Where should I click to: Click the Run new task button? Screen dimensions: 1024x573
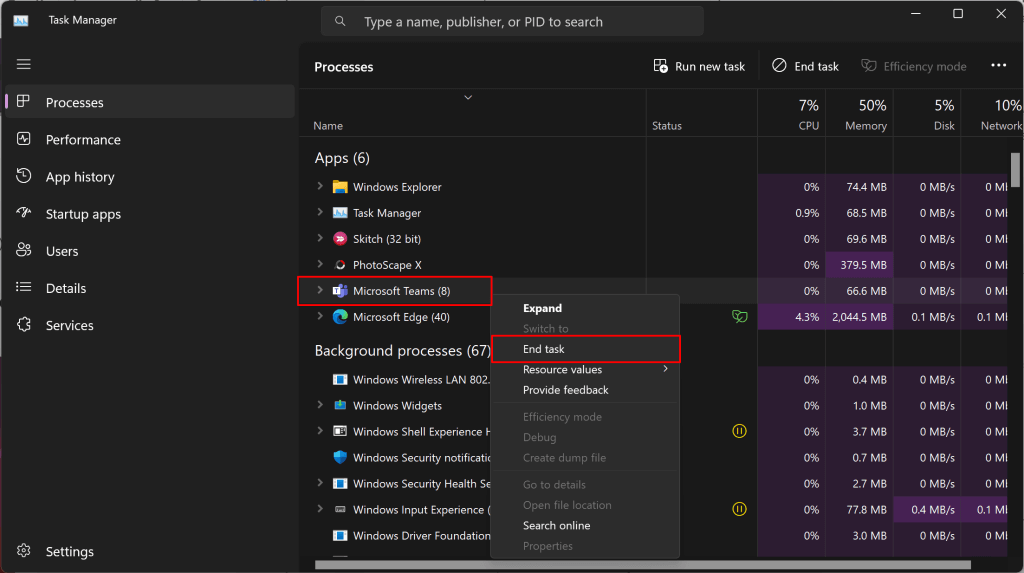699,66
